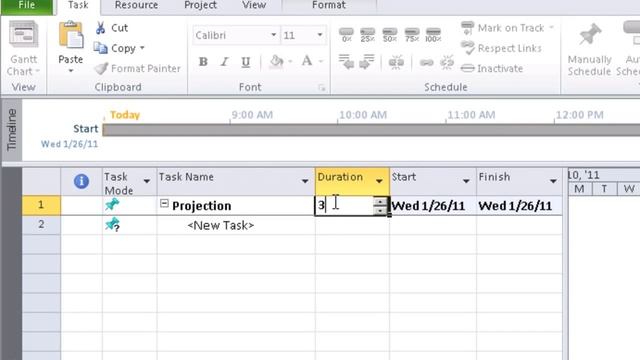
Task: Select row 2 header
Action: [x=41, y=224]
